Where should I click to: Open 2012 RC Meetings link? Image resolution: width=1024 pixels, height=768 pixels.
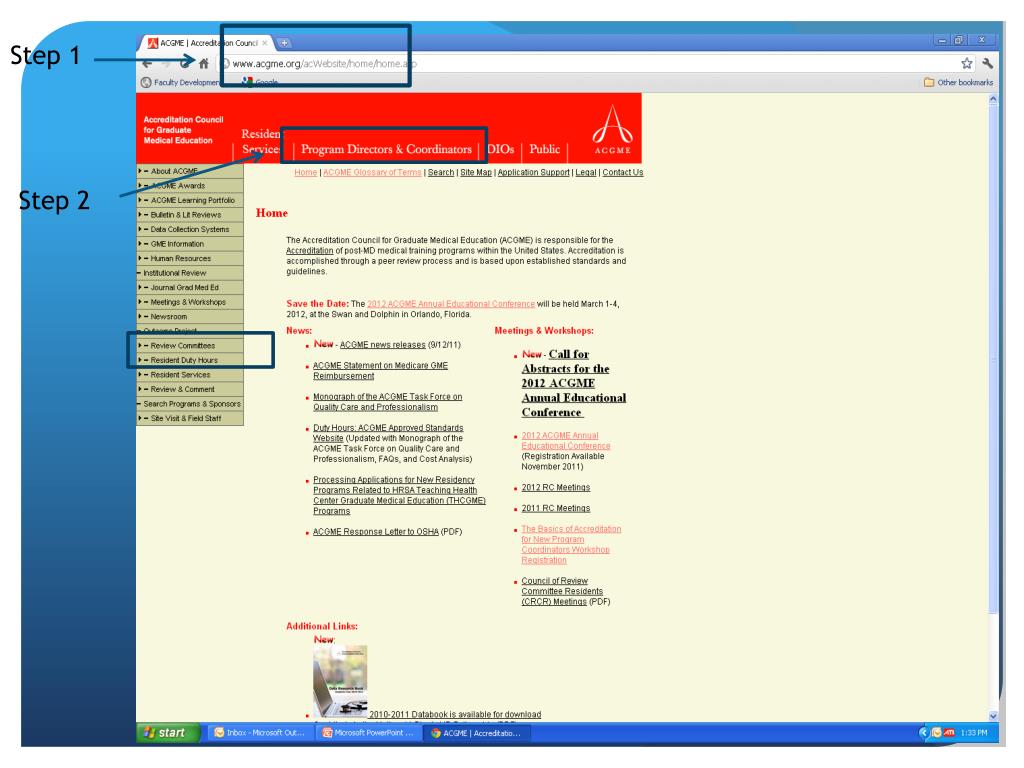pos(556,488)
